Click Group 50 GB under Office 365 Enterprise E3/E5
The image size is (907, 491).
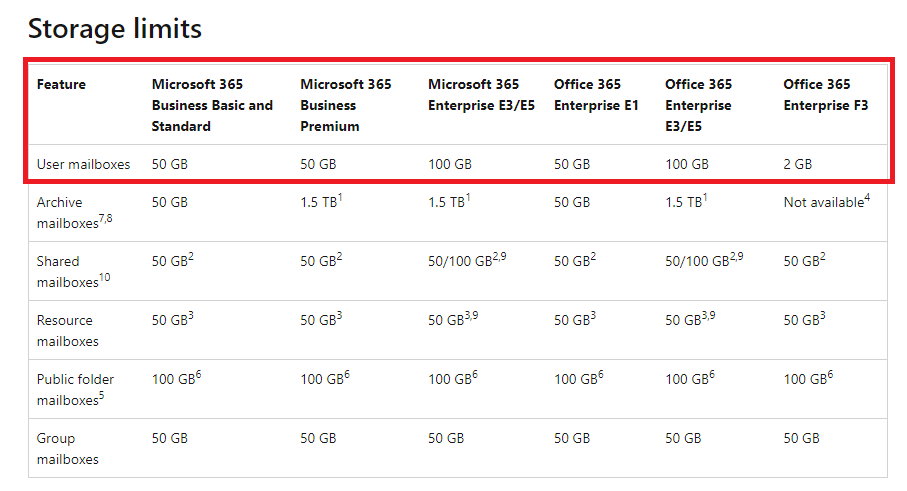(683, 438)
